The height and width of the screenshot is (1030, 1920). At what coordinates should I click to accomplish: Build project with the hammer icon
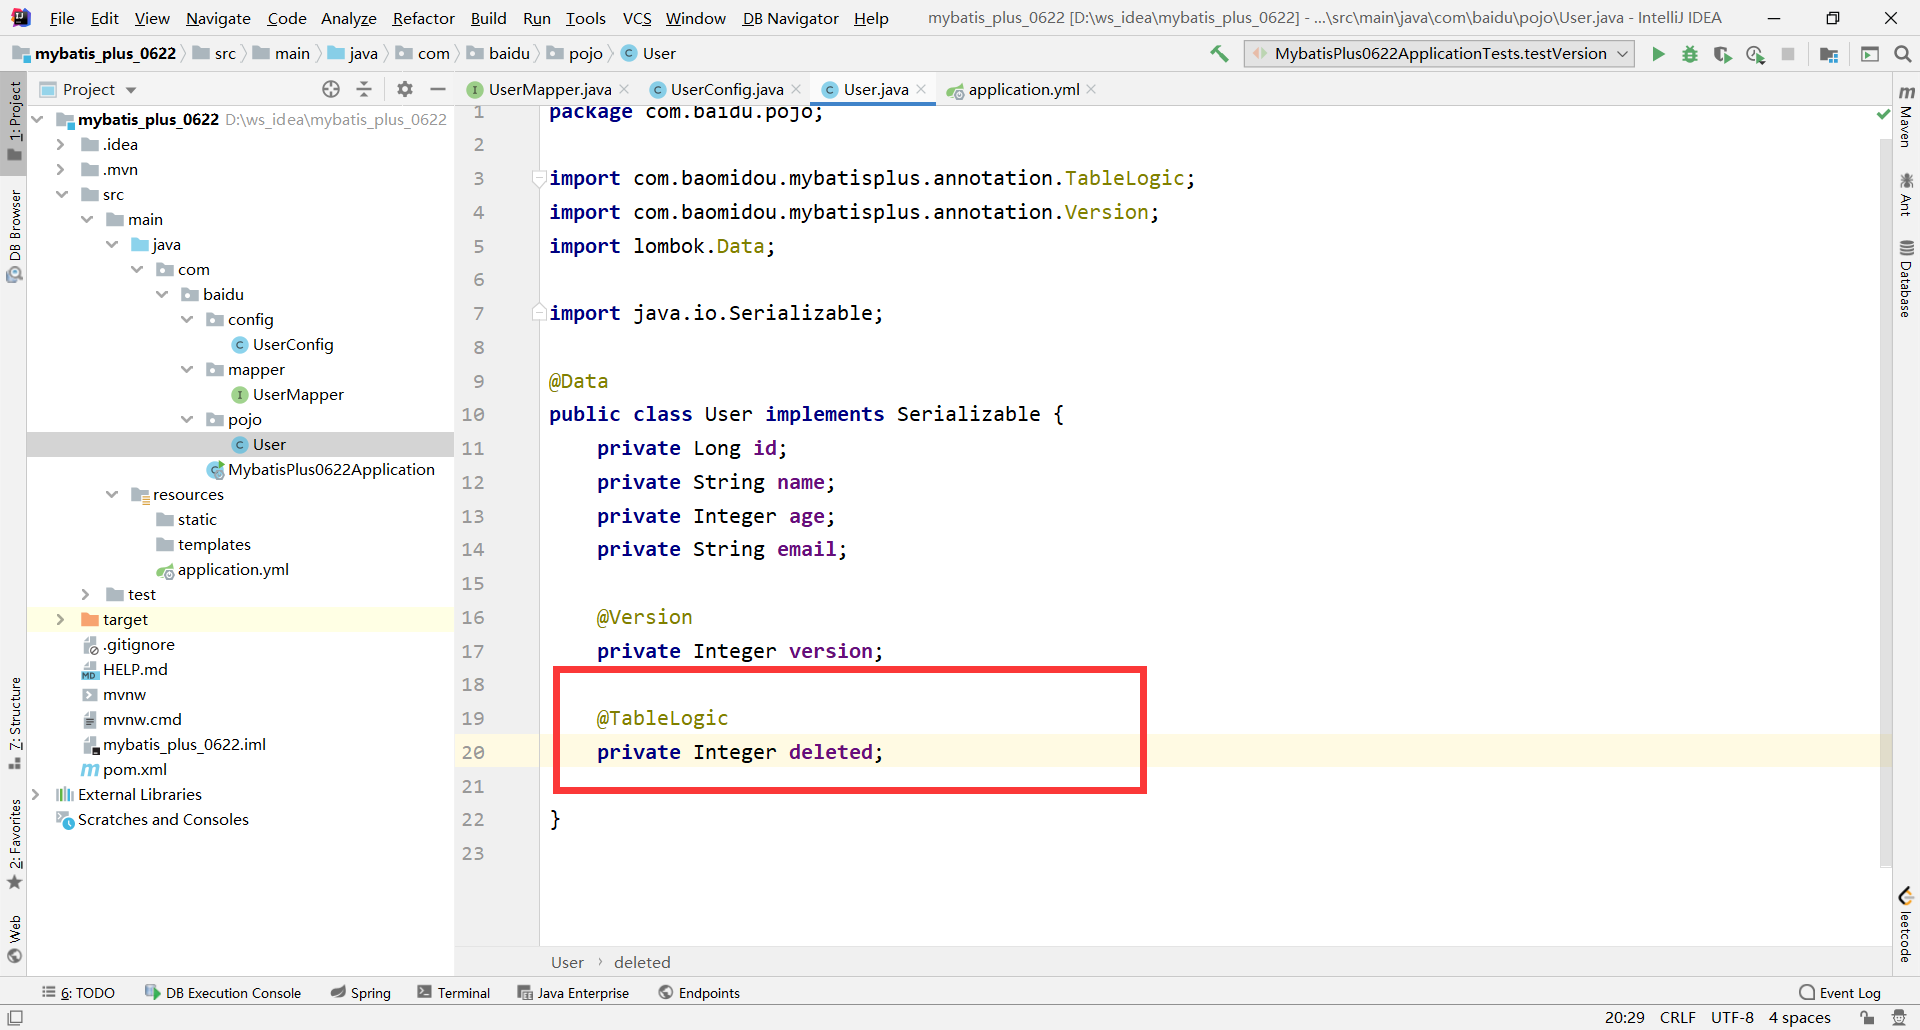pyautogui.click(x=1219, y=54)
